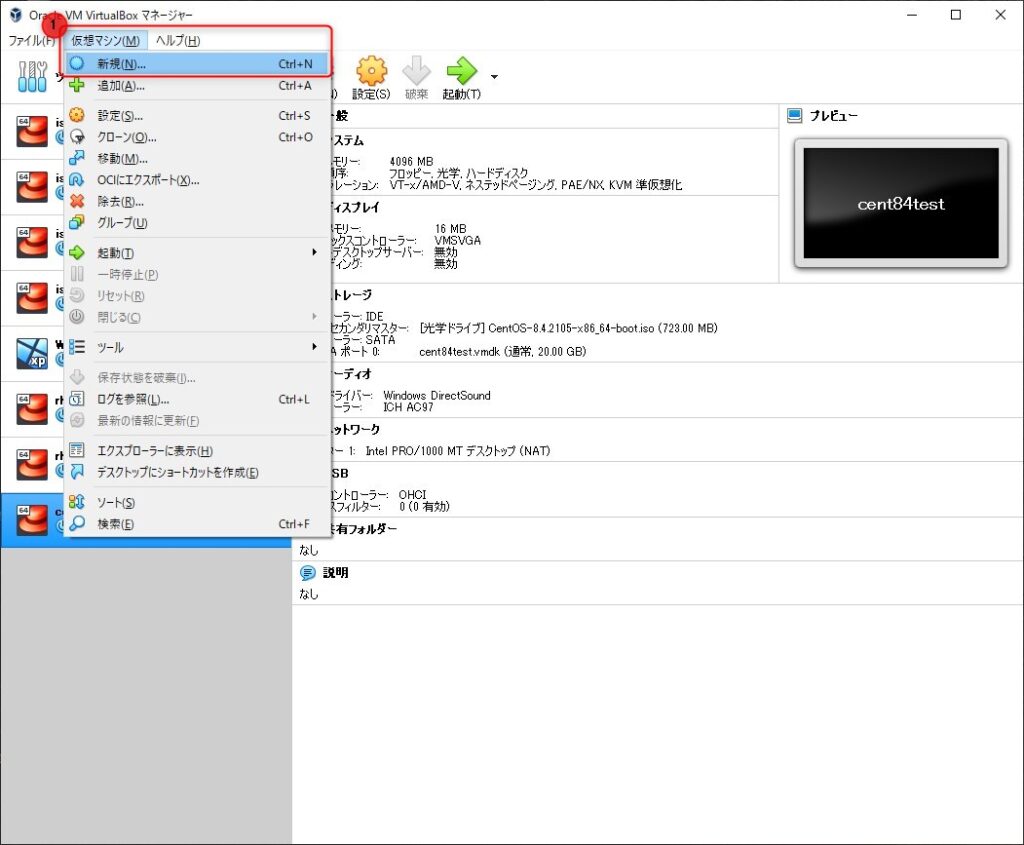Open the ヘルプ(H) menu
This screenshot has height=845, width=1024.
coord(178,40)
